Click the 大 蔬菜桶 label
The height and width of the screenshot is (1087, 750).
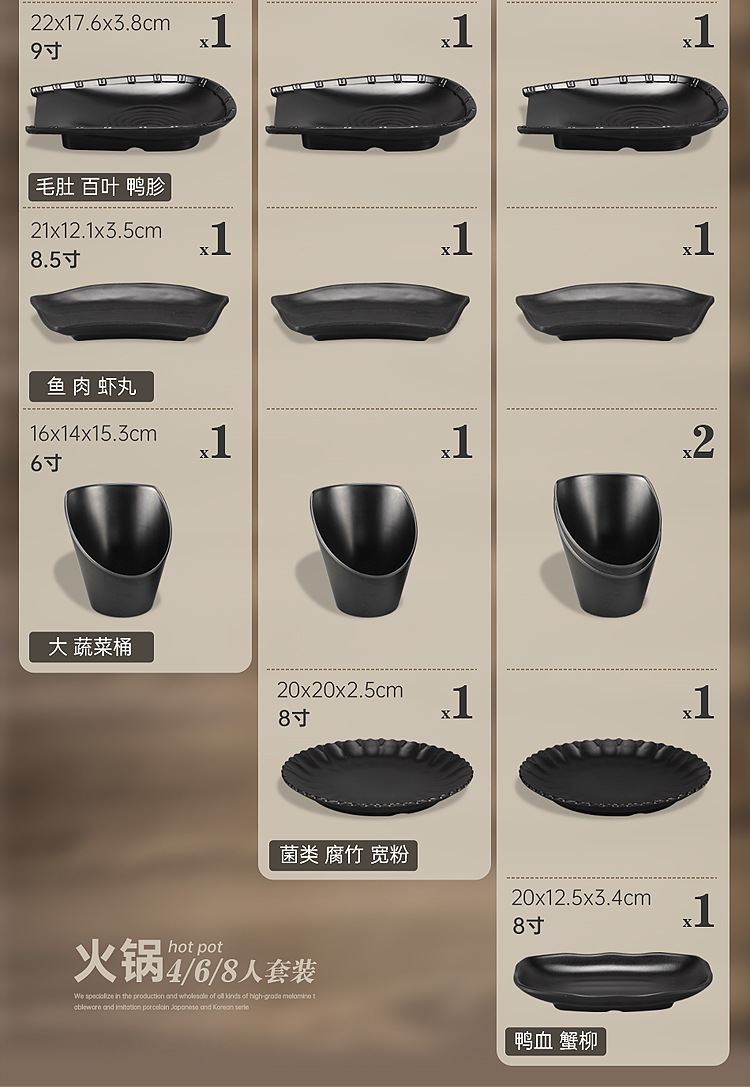[x=91, y=647]
